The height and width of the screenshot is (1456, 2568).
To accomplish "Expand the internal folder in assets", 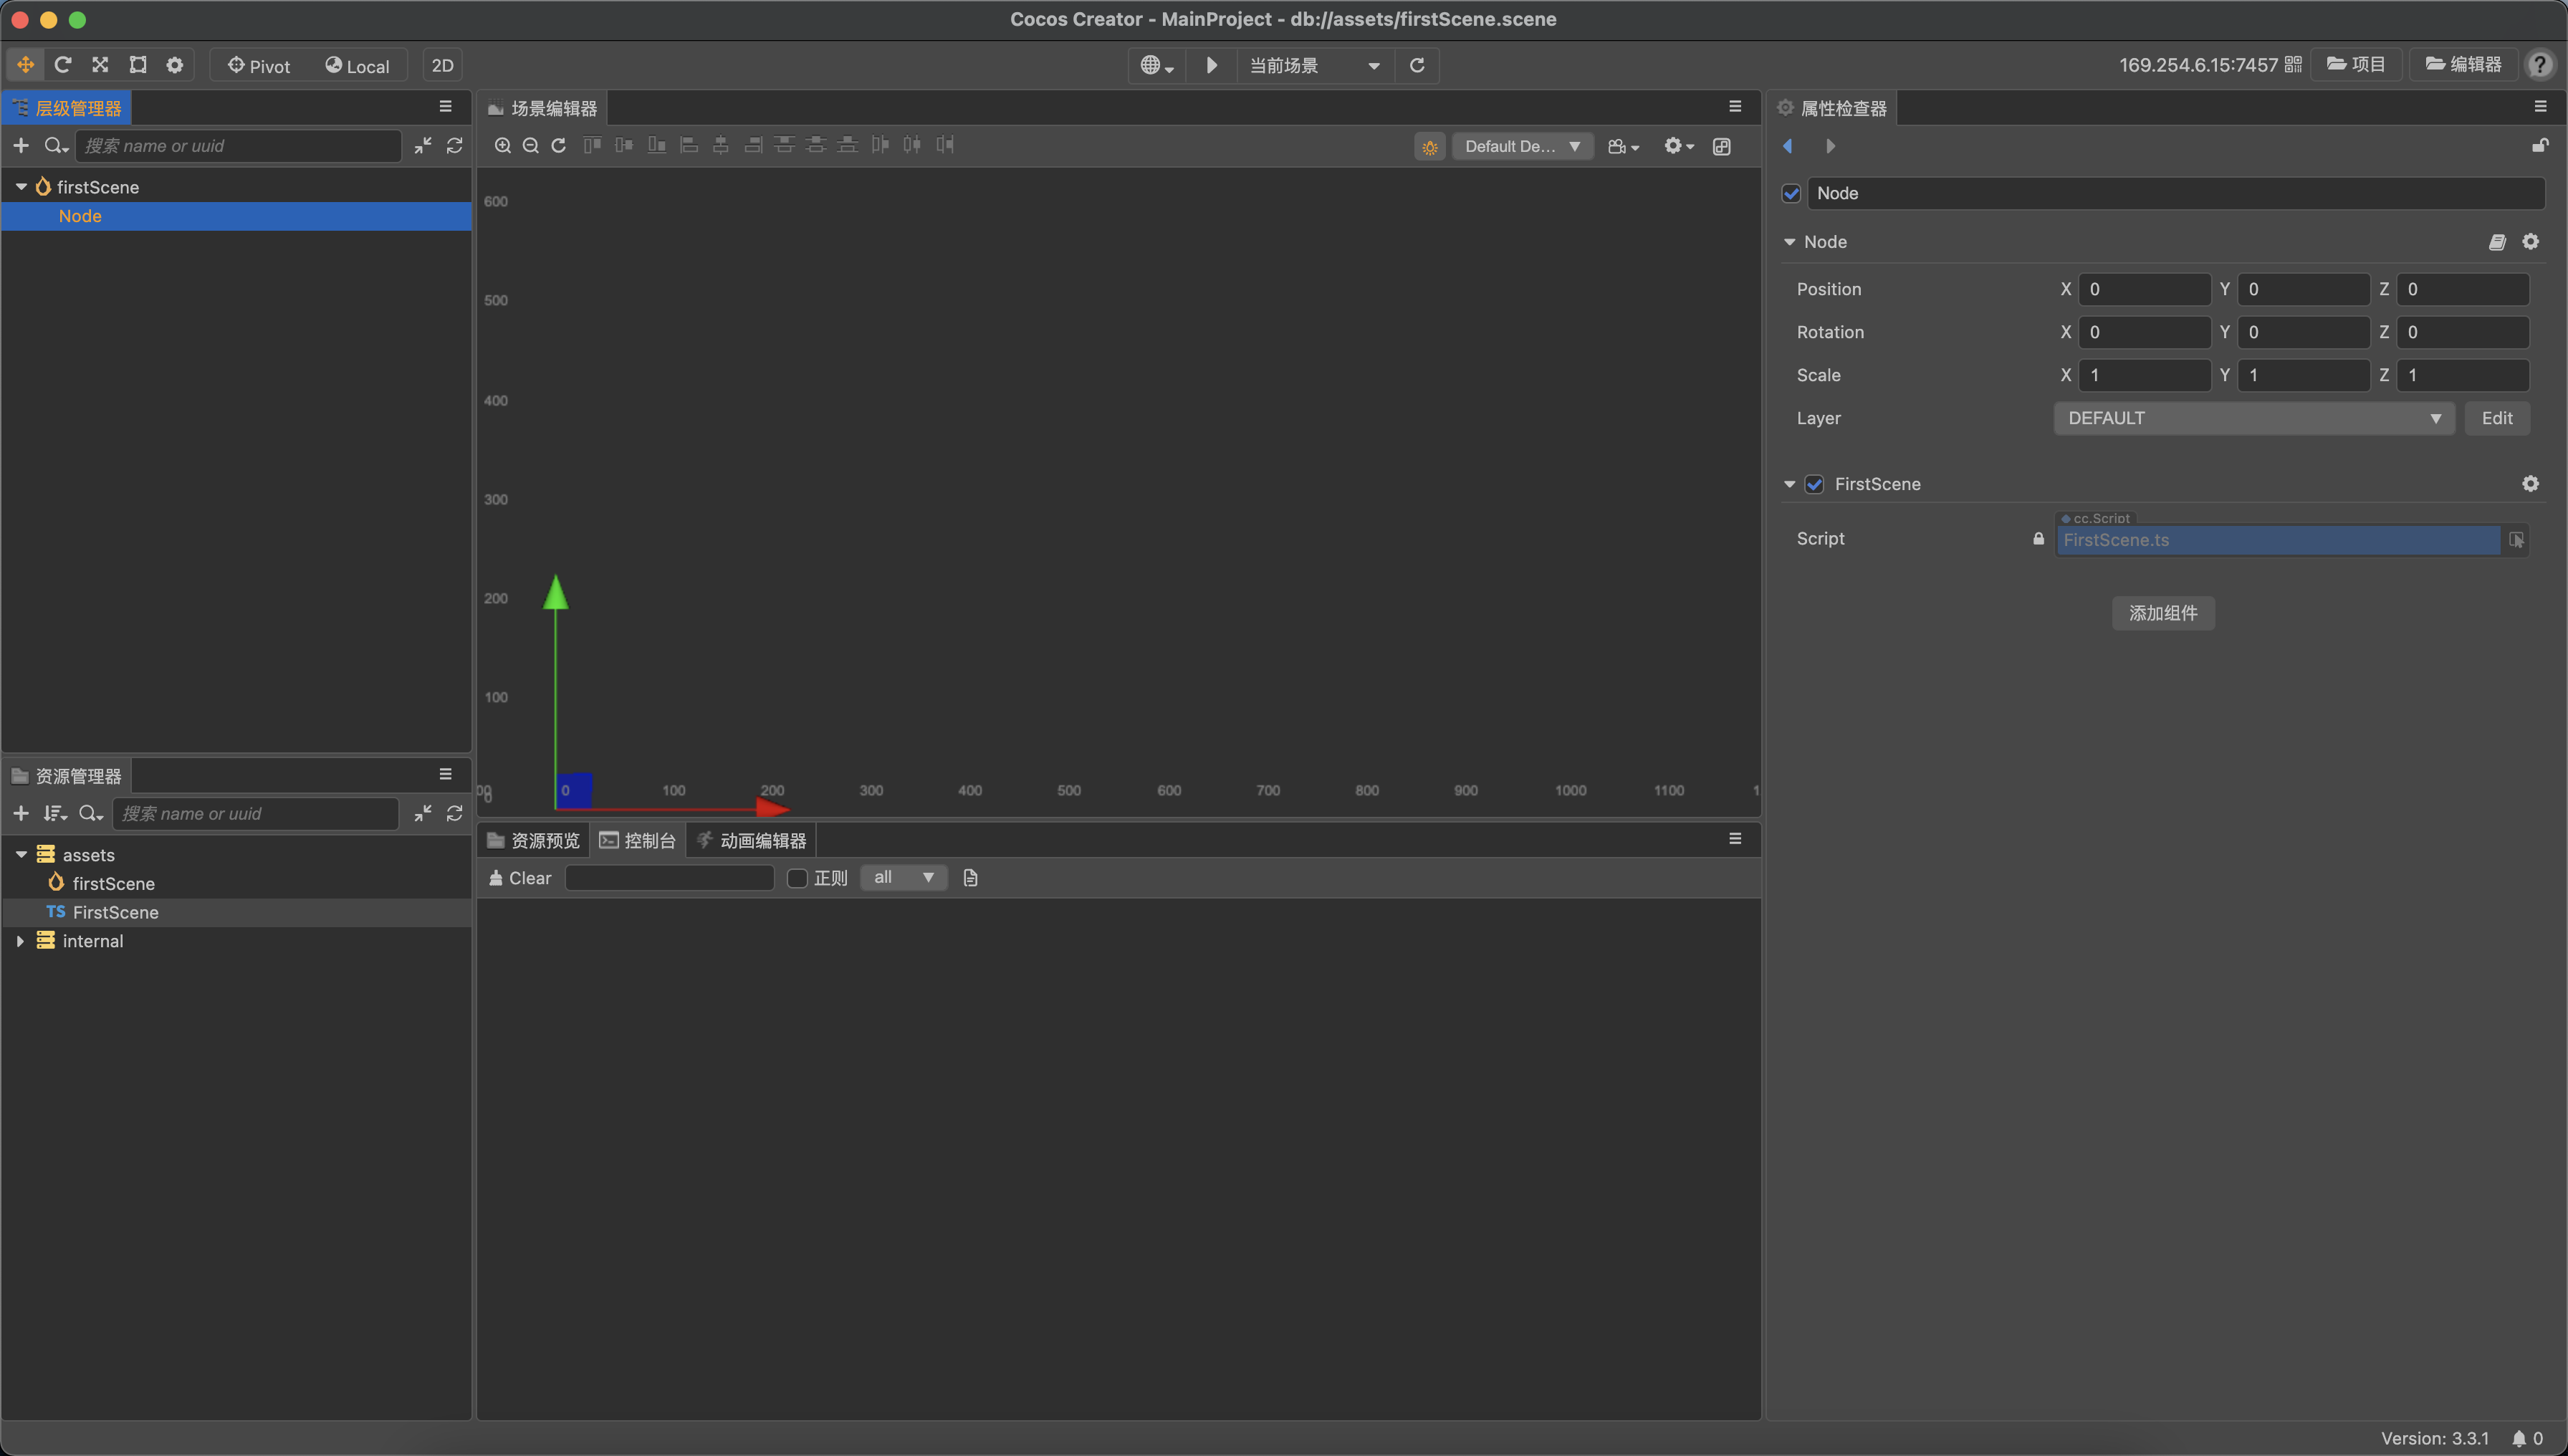I will coord(20,942).
